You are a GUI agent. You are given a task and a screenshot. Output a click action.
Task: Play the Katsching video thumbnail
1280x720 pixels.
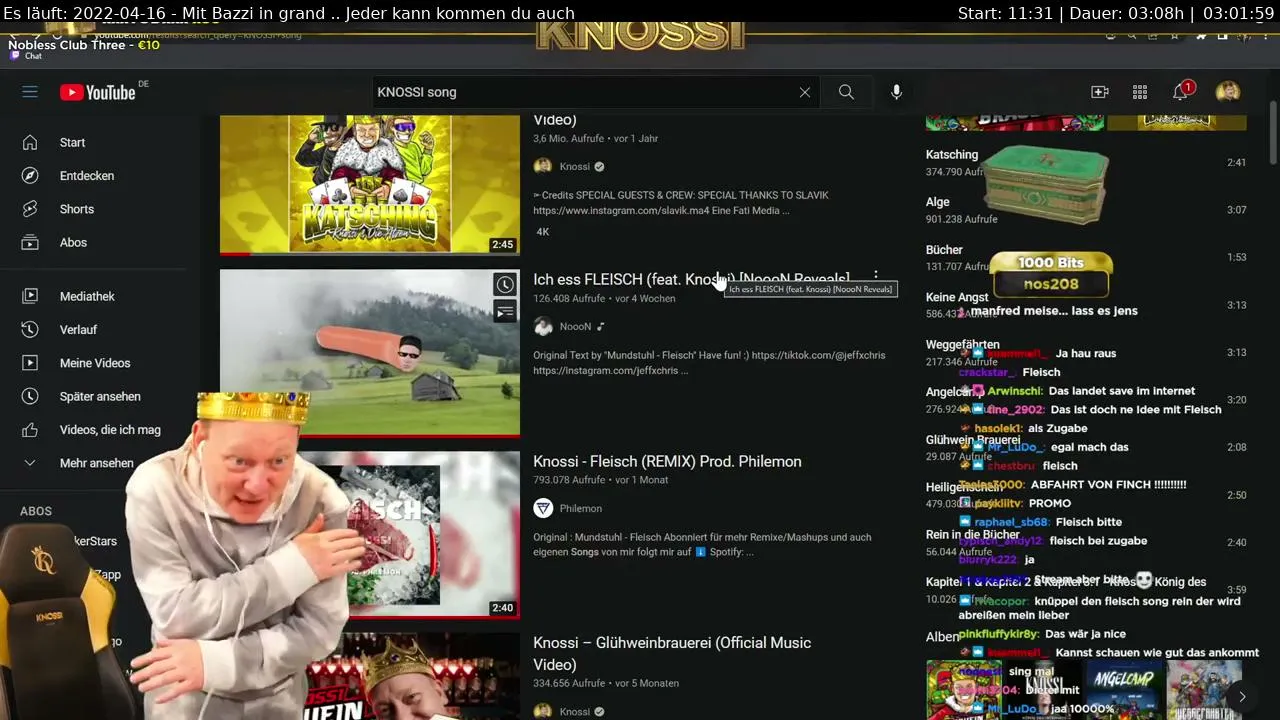coord(370,185)
